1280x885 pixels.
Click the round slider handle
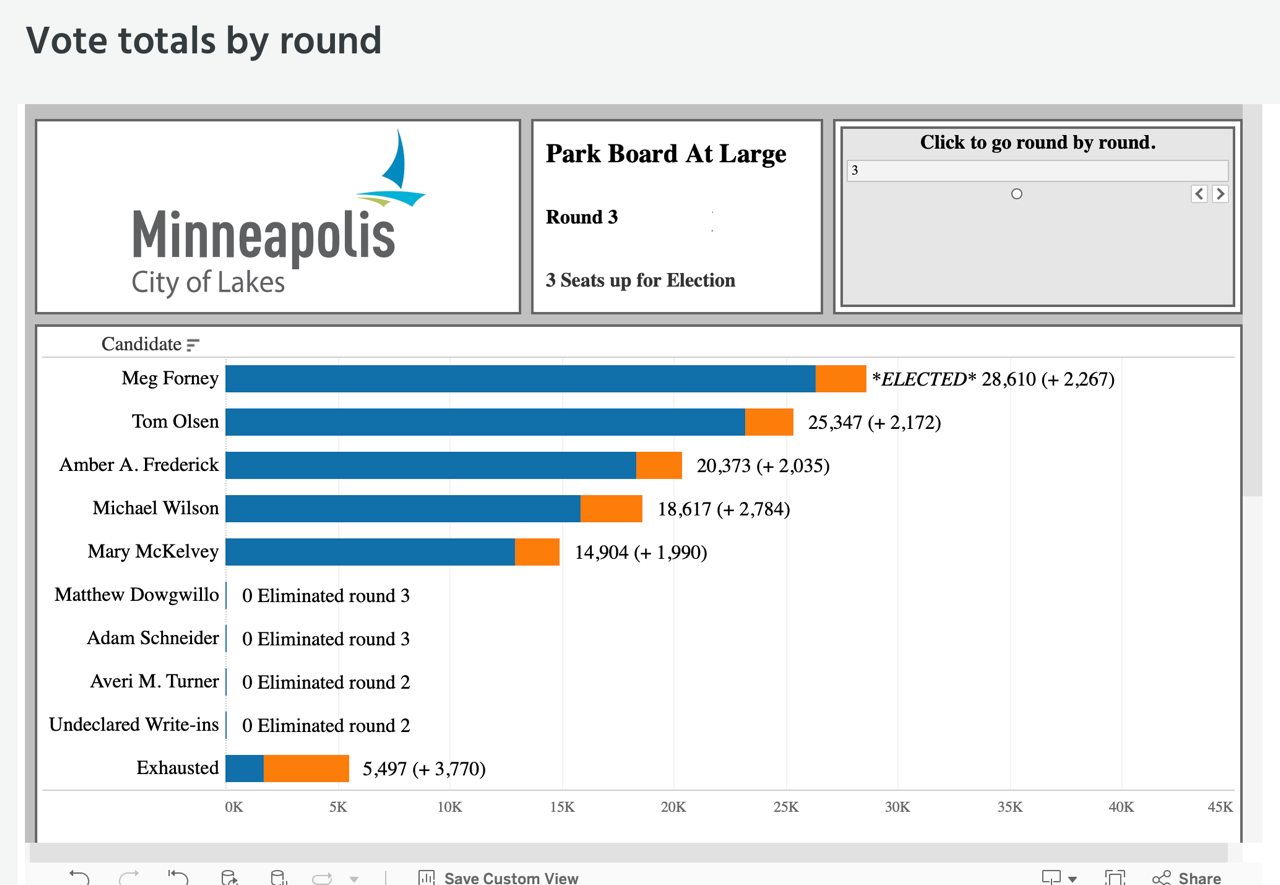coord(1017,194)
